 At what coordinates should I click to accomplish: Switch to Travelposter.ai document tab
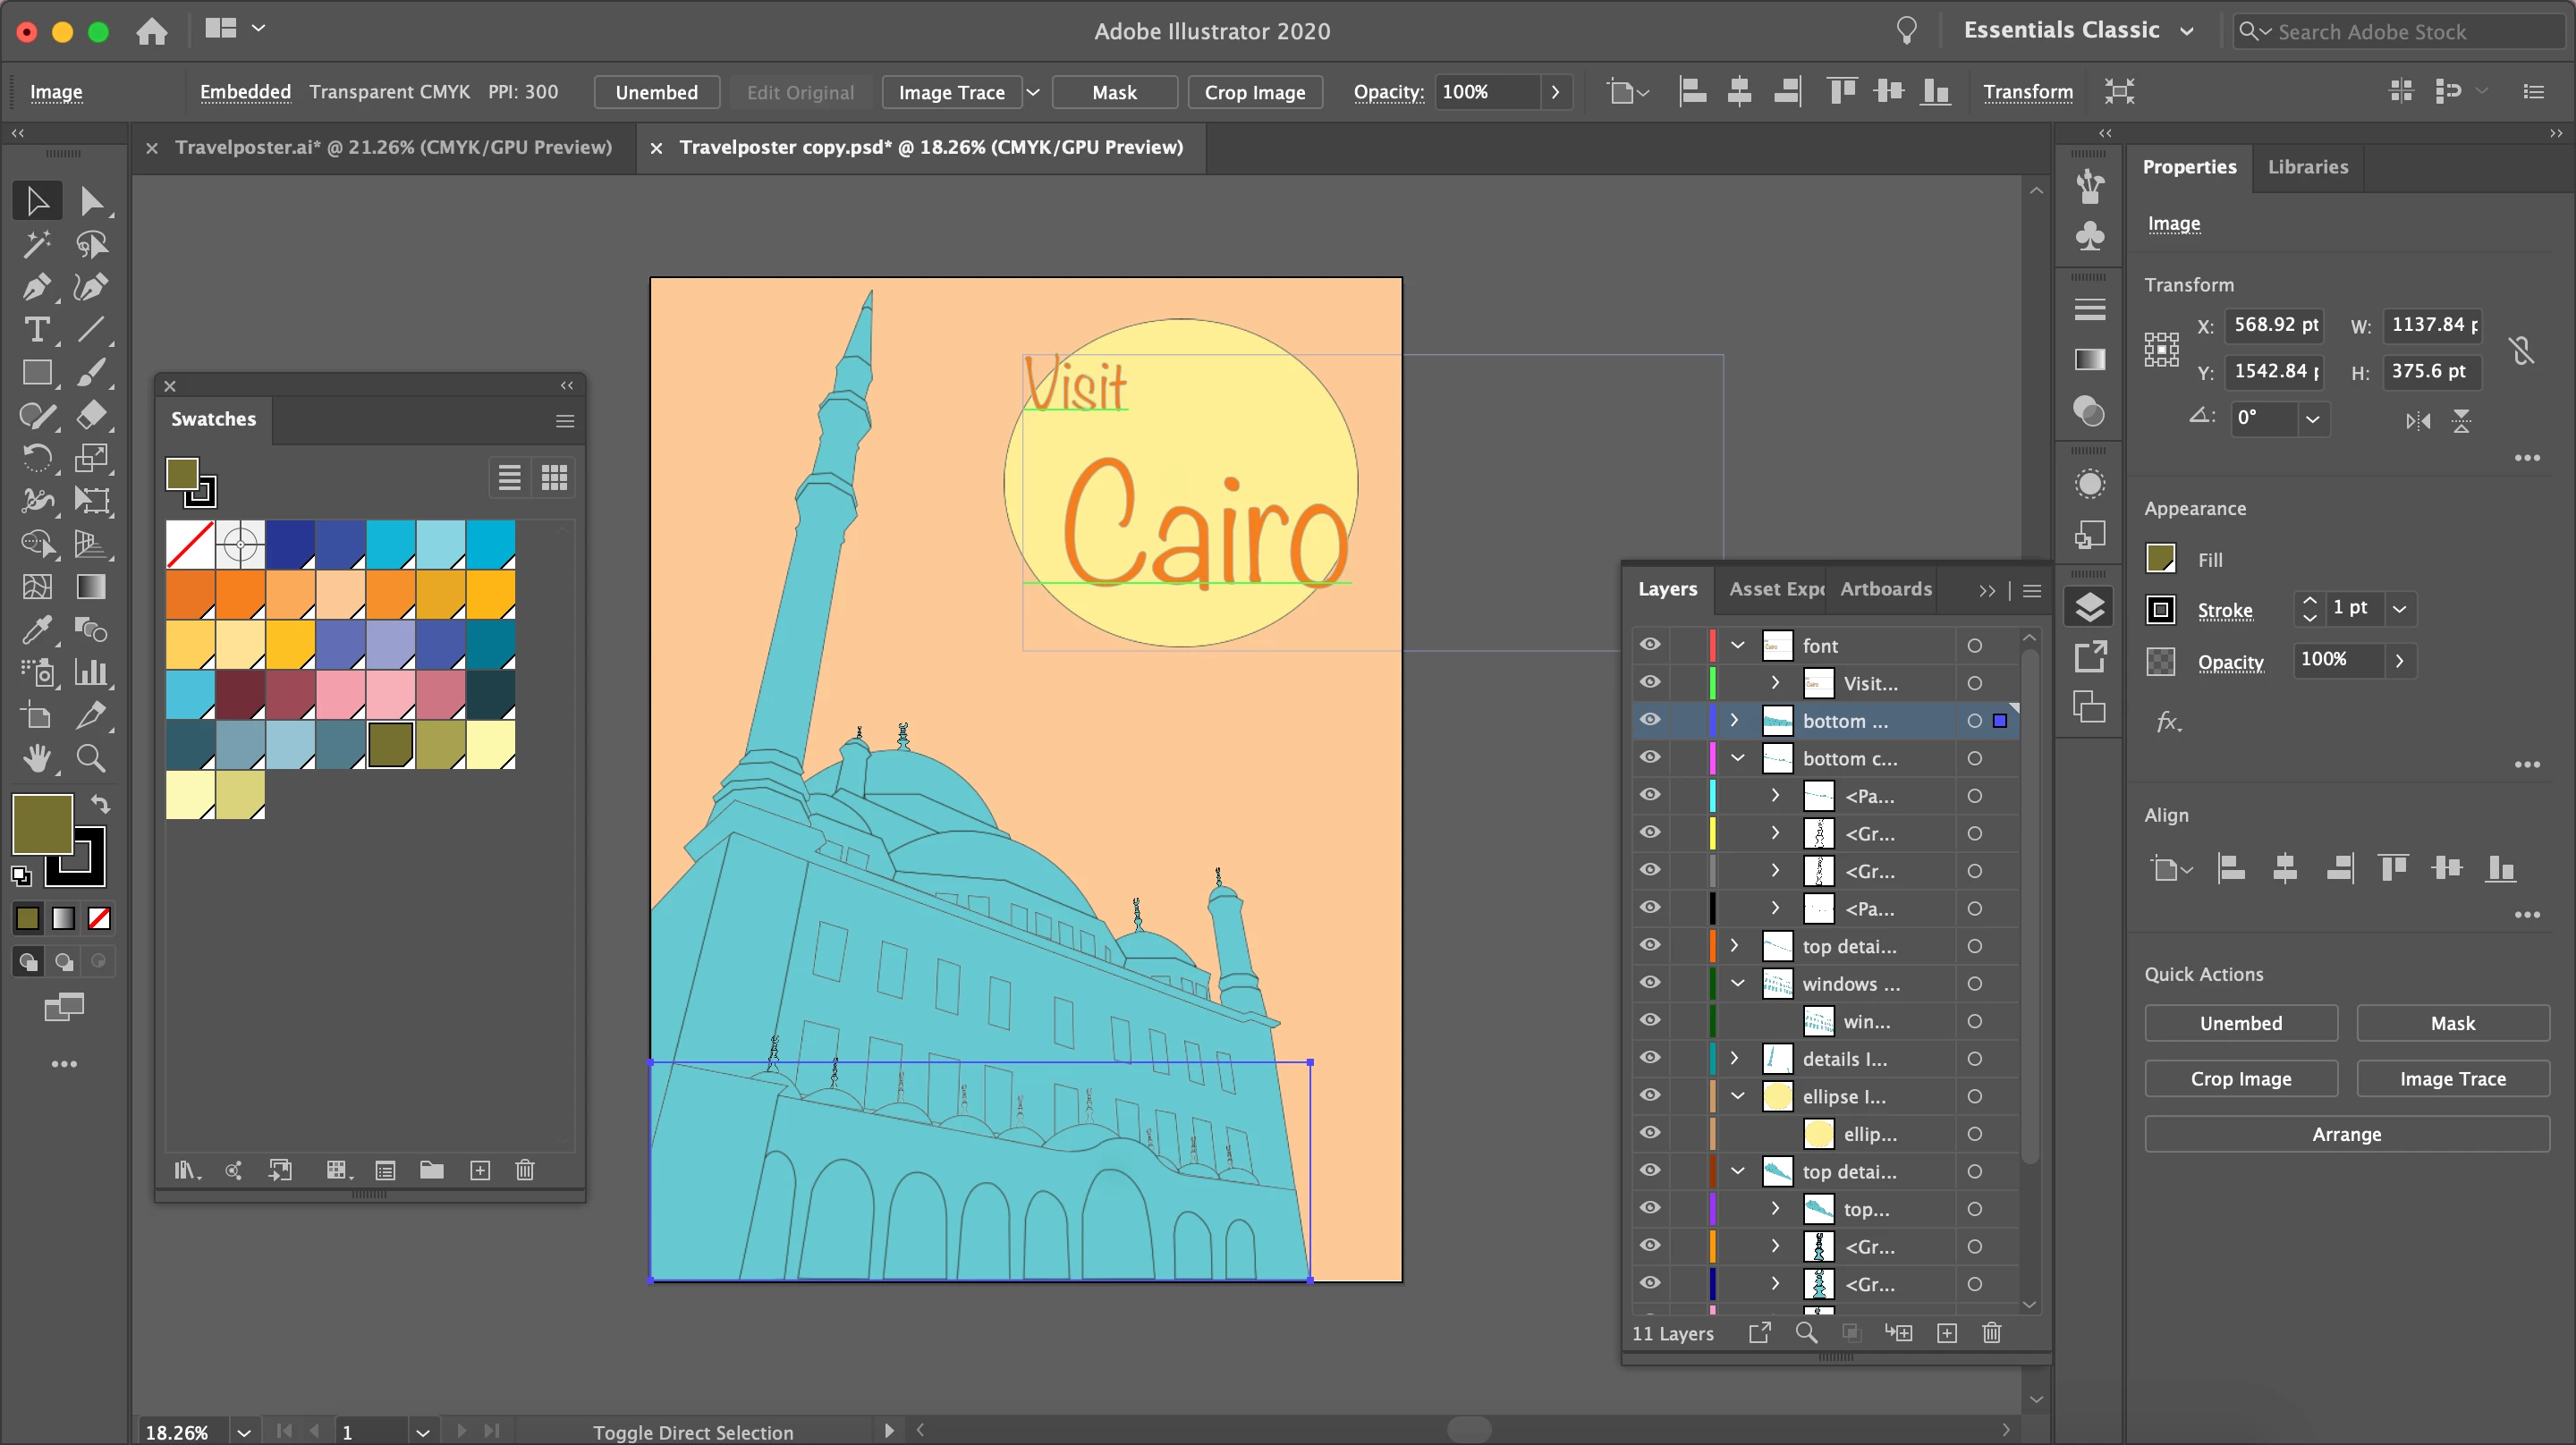(x=392, y=148)
